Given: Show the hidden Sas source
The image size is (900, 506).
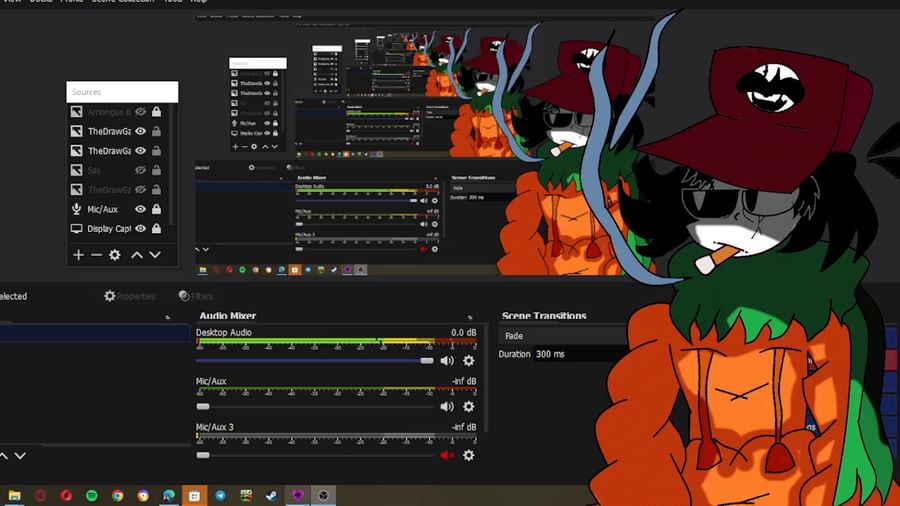Looking at the screenshot, I should click(x=140, y=170).
